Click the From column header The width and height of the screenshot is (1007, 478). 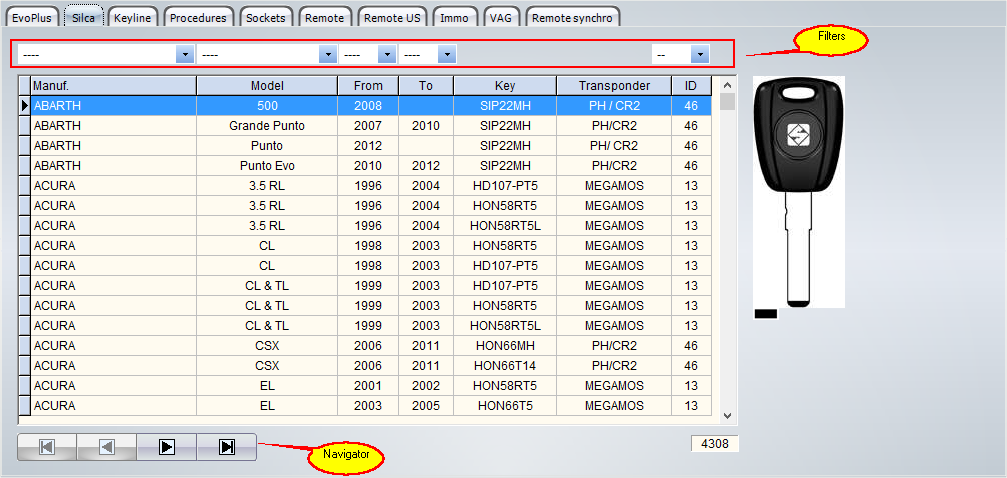point(368,85)
